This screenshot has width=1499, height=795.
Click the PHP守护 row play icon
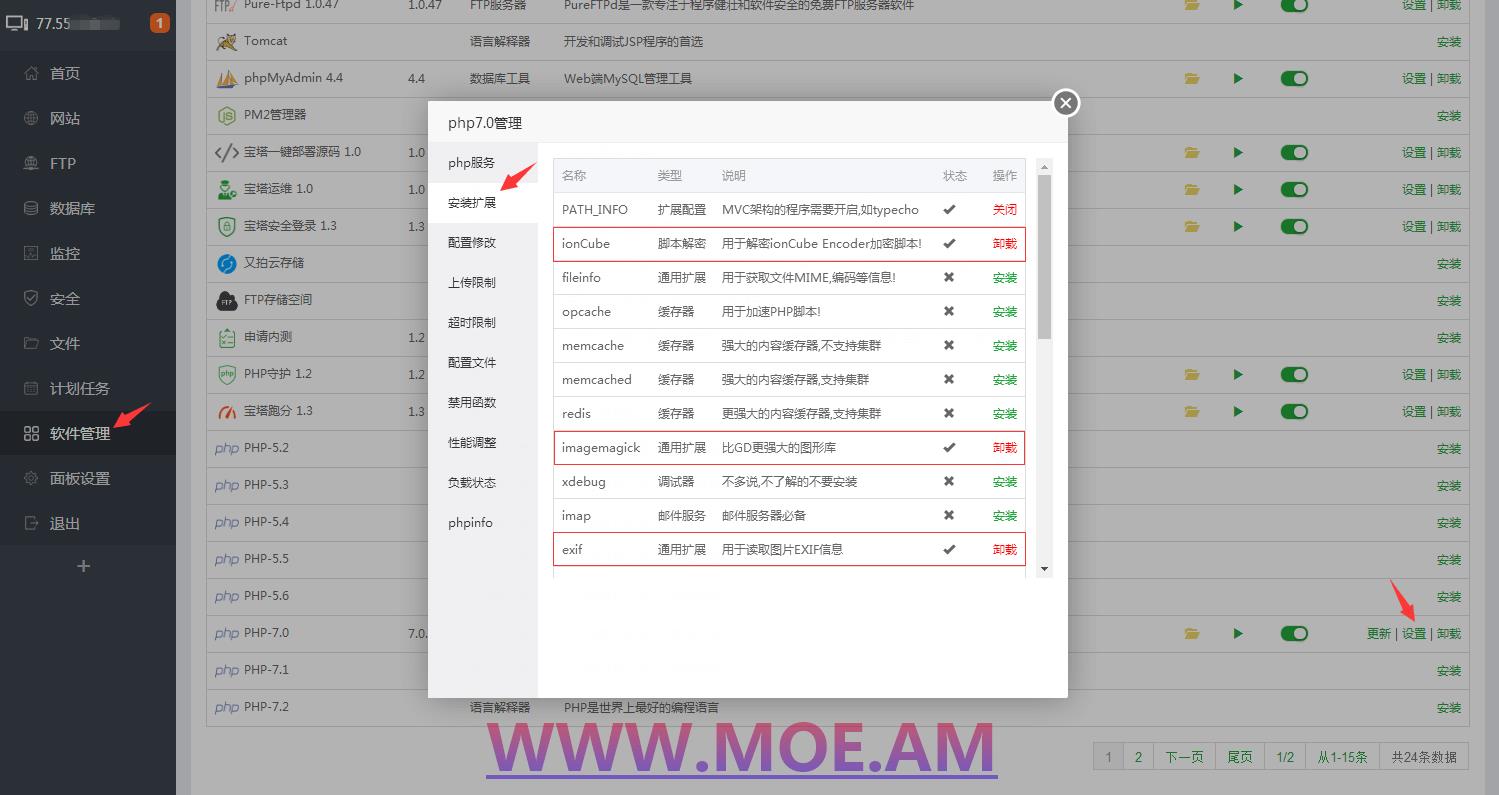coord(1238,374)
